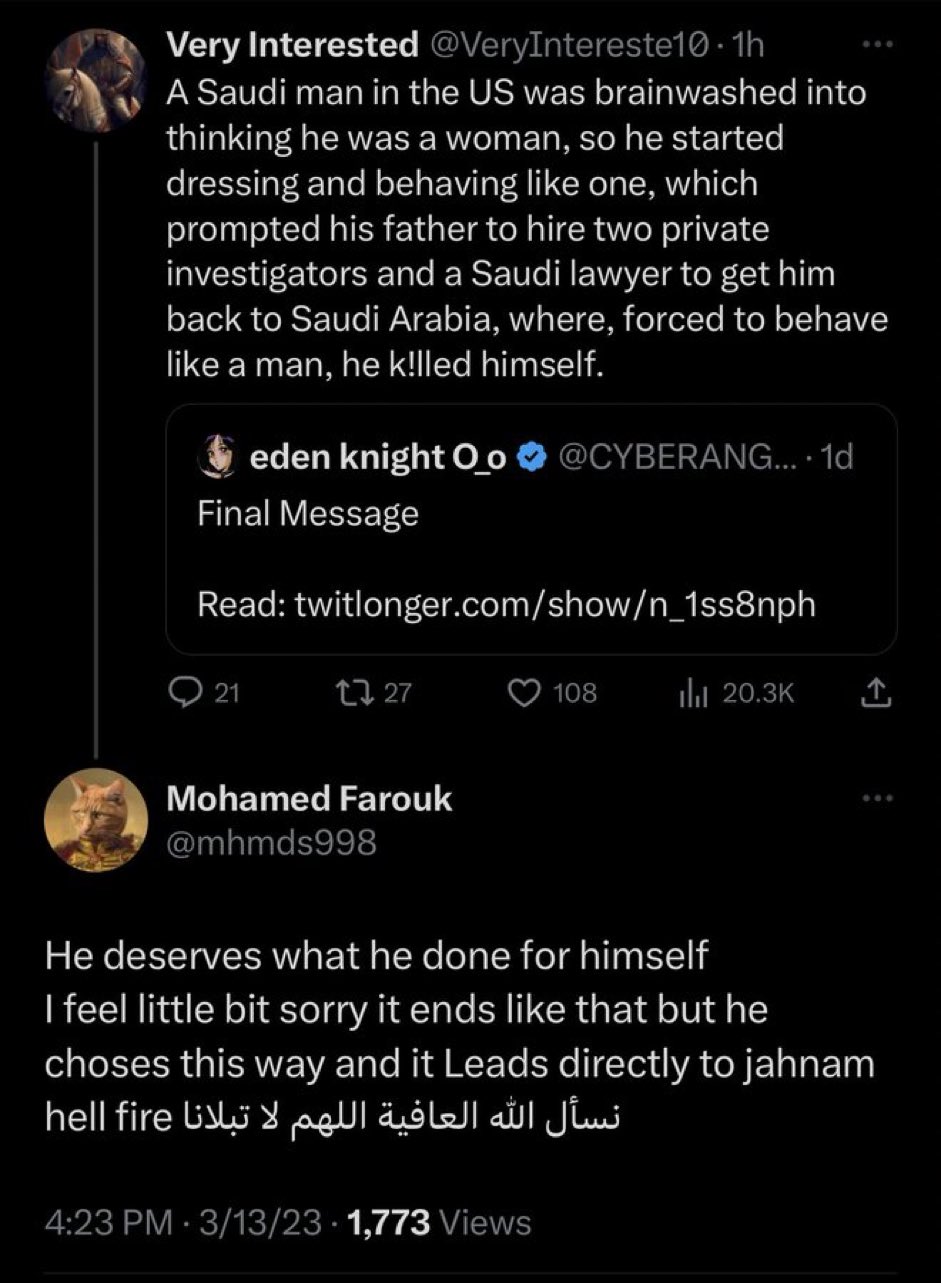This screenshot has width=941, height=1283.
Task: Click the 4:23 PM · 3/13/23 timestamp
Action: [184, 1221]
